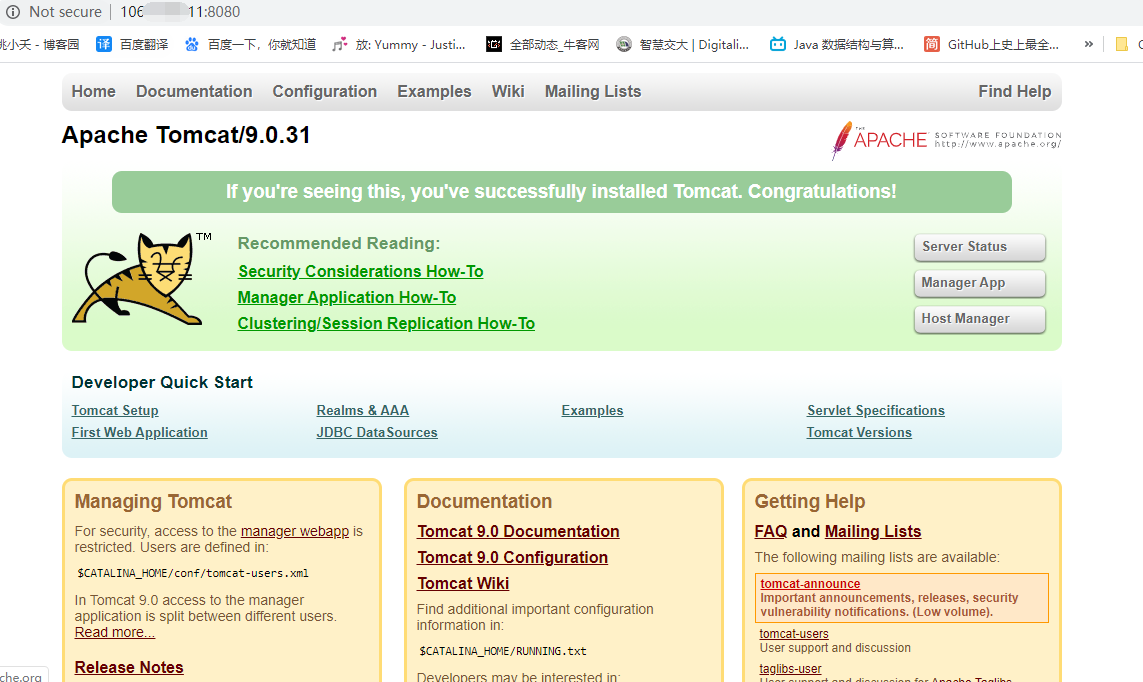1143x682 pixels.
Task: Open the Documentation nav item
Action: click(x=194, y=91)
